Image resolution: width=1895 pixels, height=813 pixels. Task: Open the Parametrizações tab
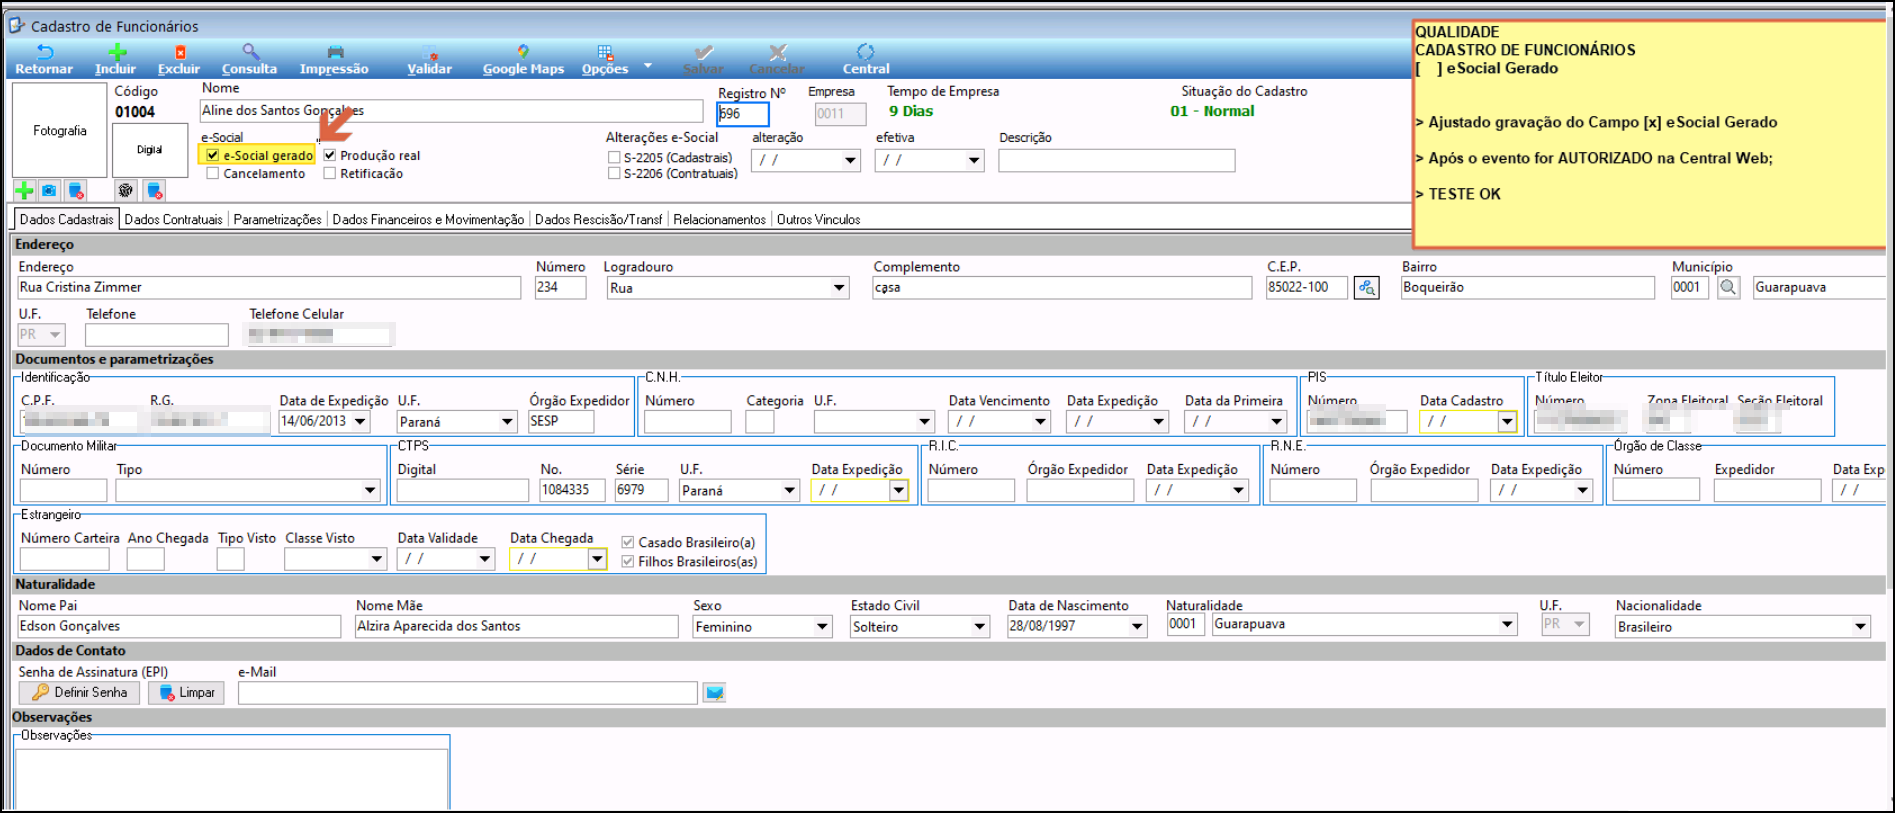tap(278, 219)
